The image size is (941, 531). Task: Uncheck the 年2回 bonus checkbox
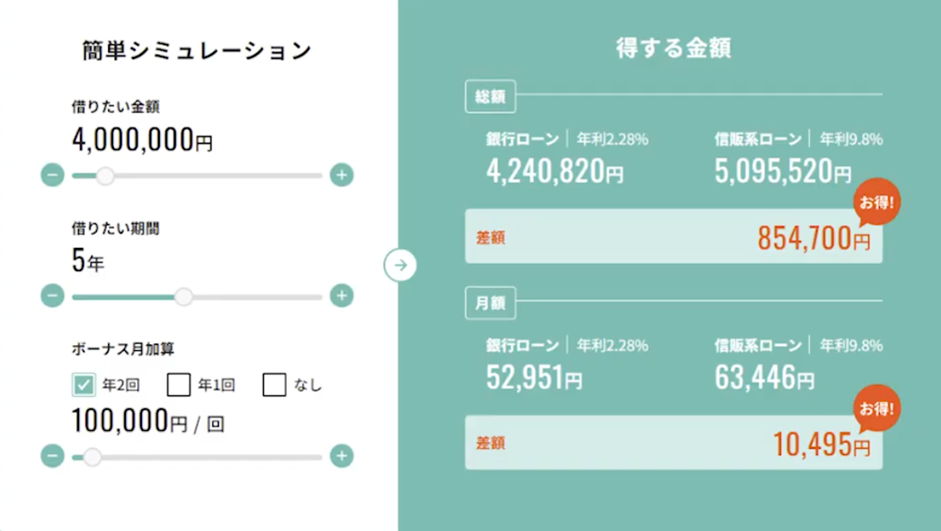(84, 384)
